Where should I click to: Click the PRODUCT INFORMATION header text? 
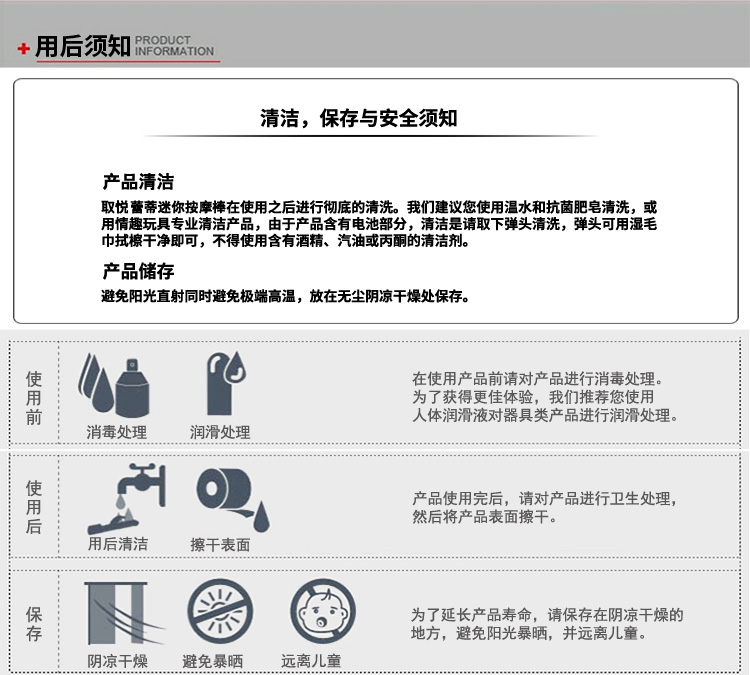point(174,47)
